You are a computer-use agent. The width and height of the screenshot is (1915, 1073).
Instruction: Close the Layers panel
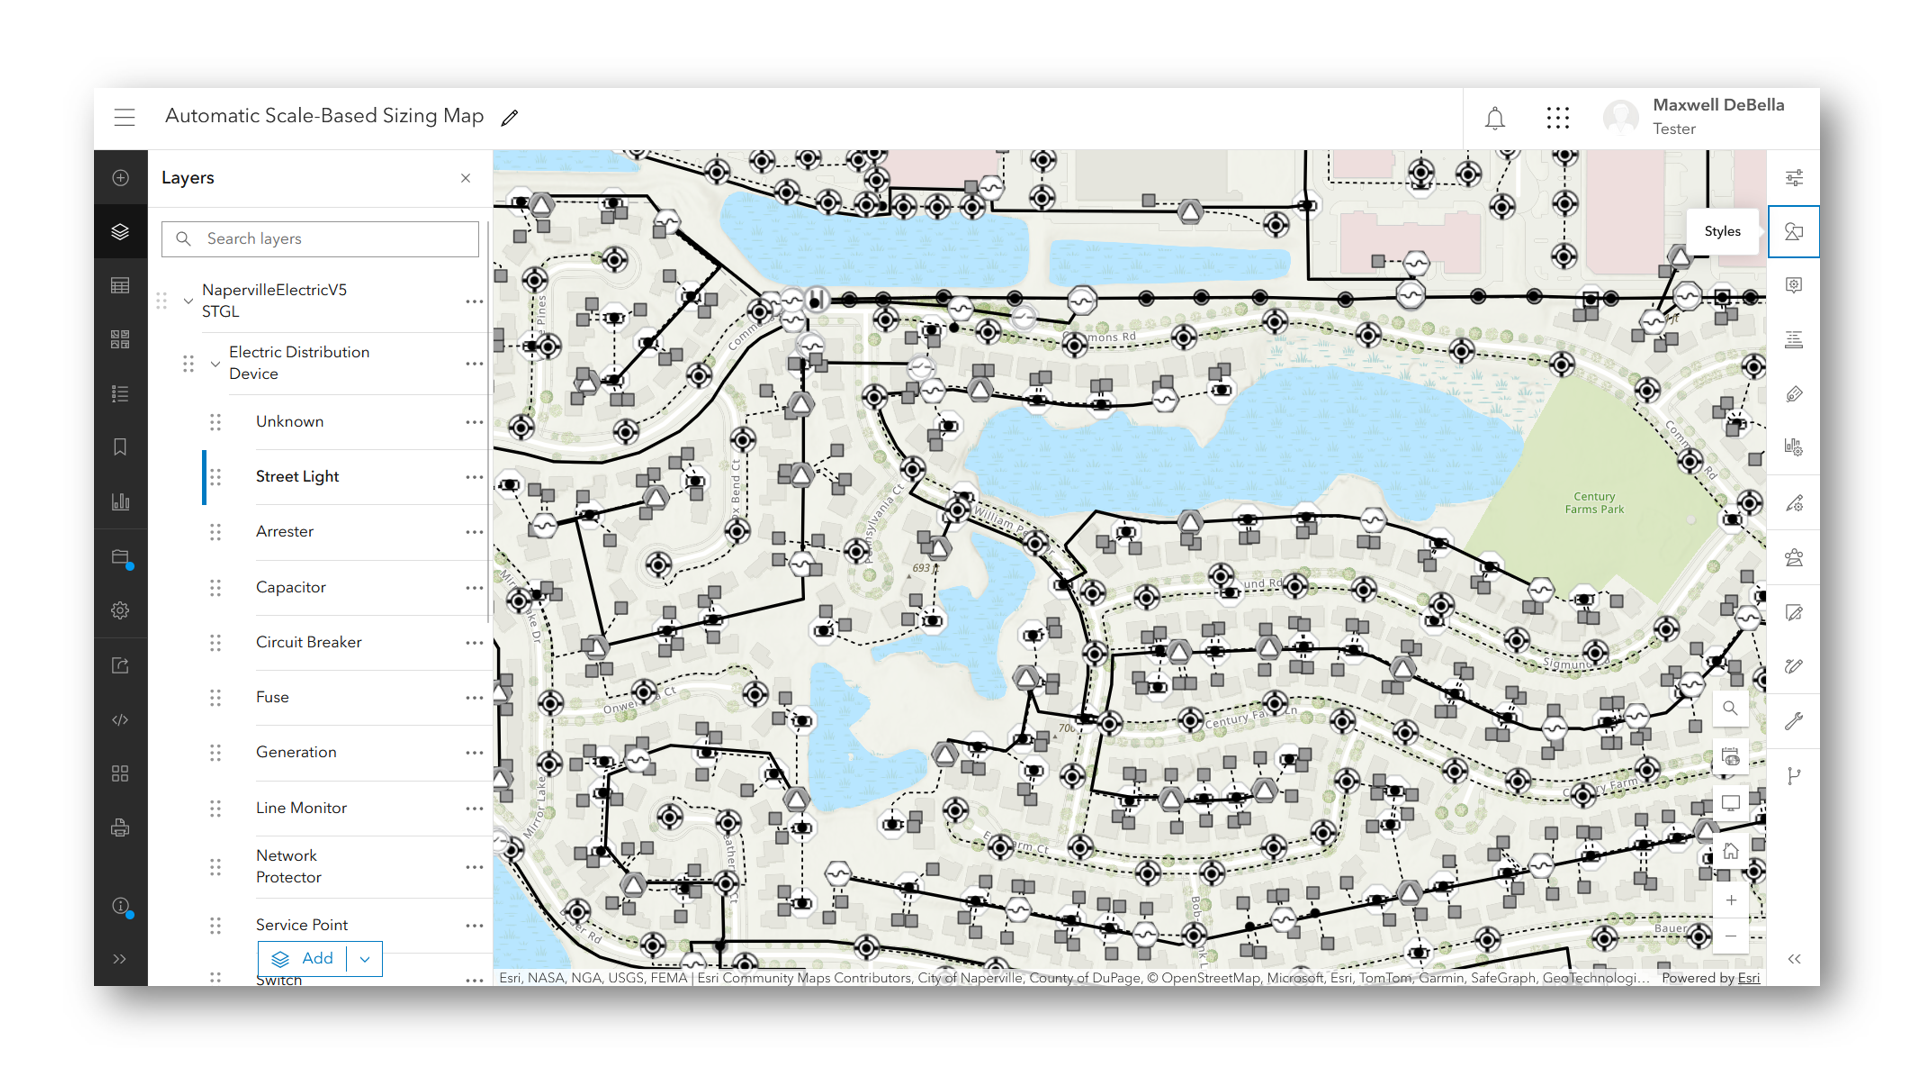[x=465, y=178]
